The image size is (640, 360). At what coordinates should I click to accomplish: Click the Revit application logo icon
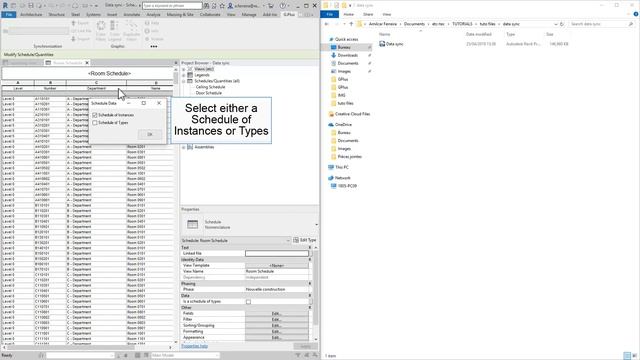coord(5,6)
